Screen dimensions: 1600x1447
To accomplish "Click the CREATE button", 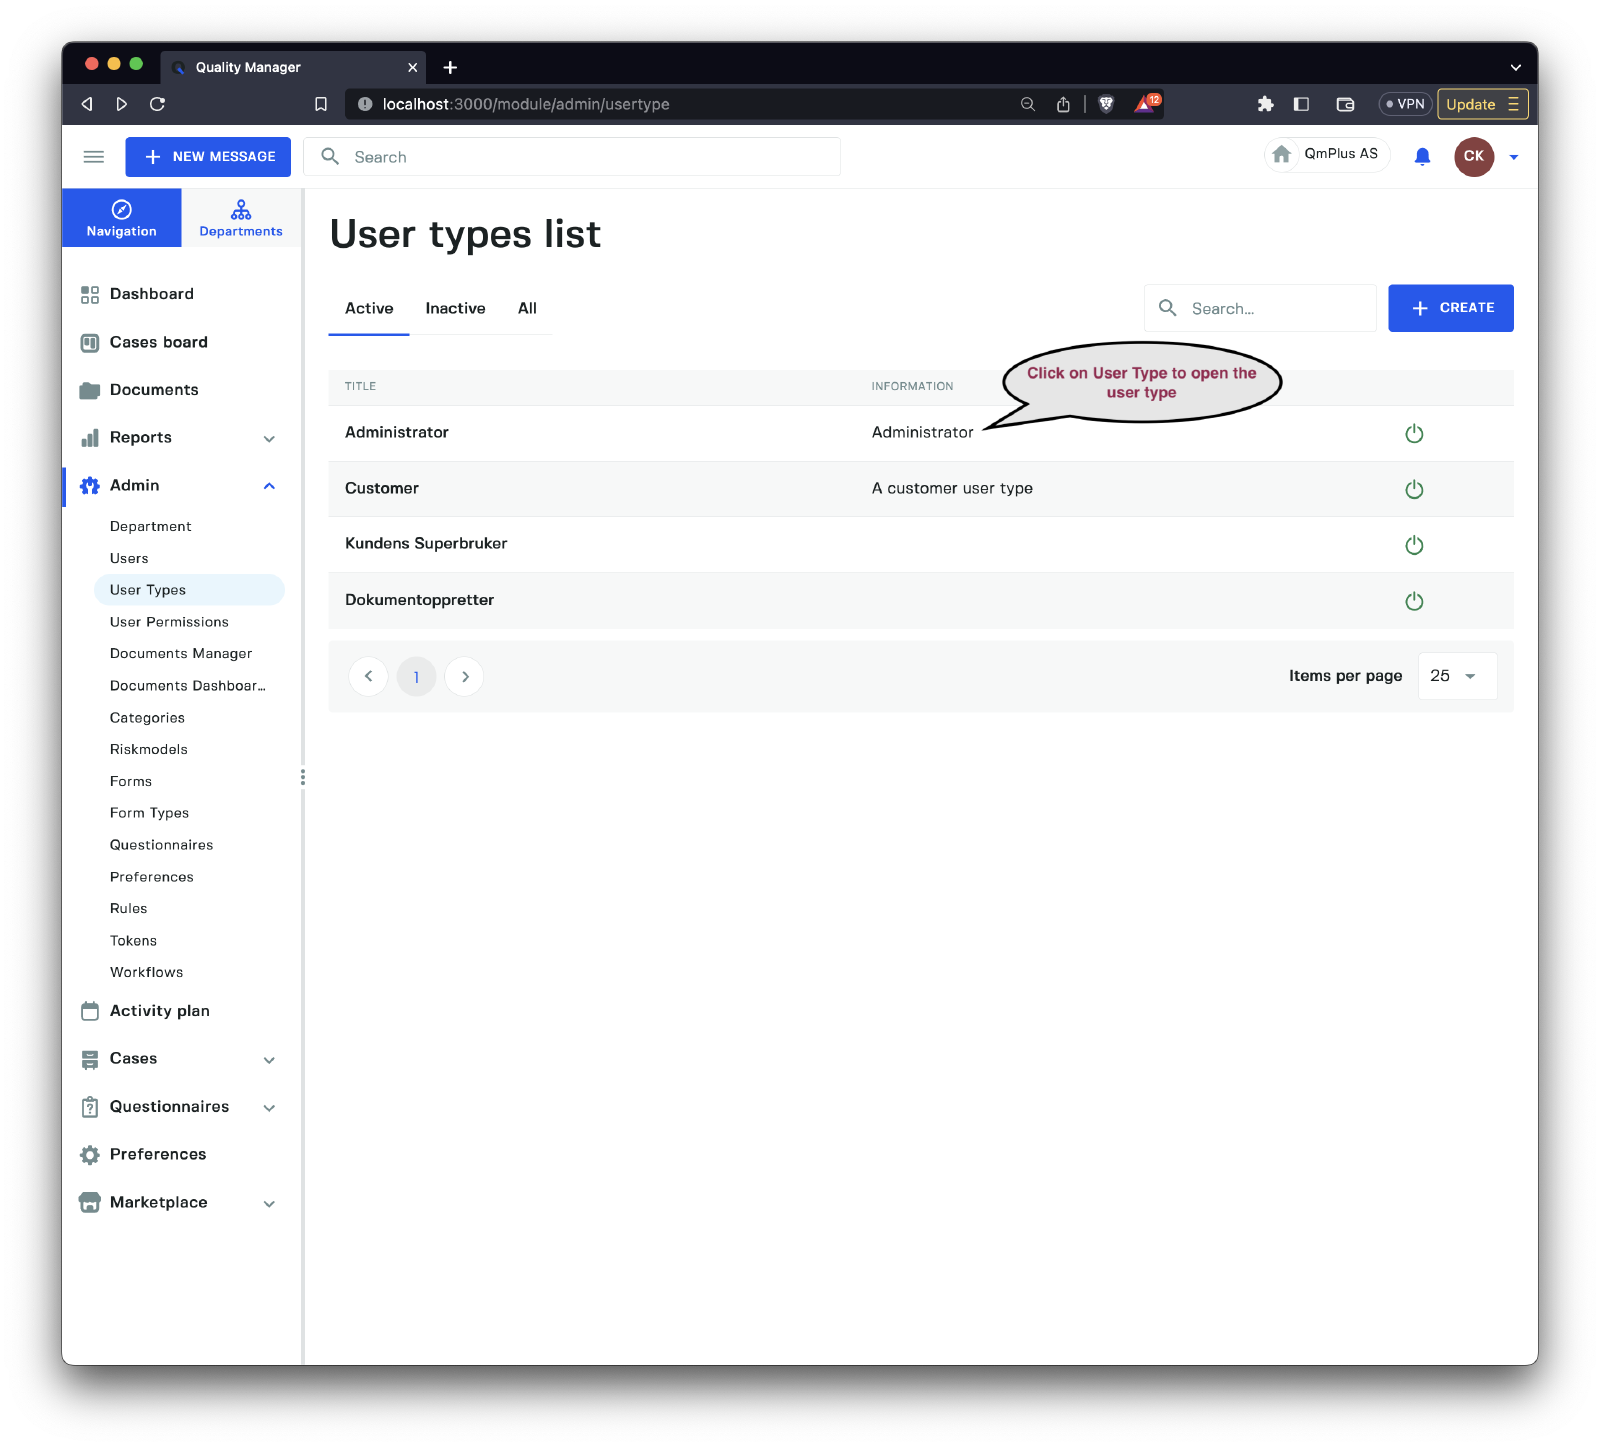I will [1450, 308].
